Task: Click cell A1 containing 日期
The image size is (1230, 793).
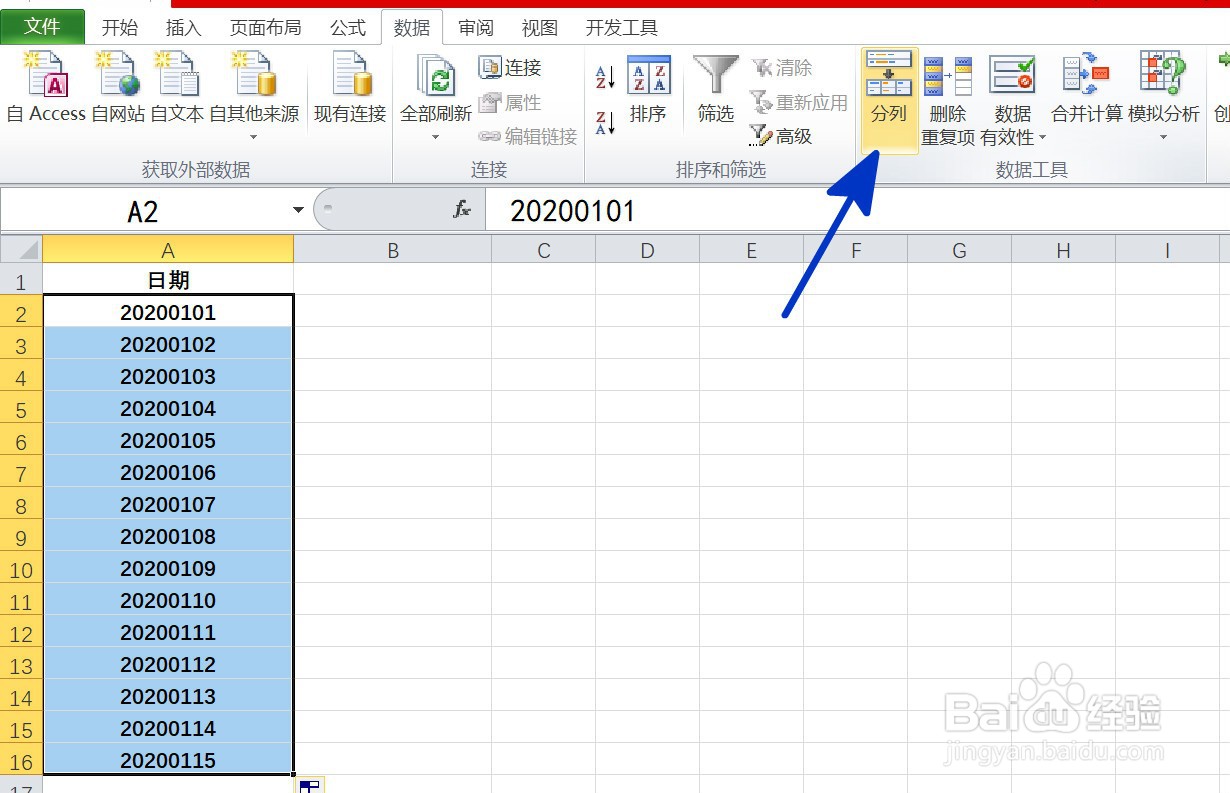Action: [168, 280]
